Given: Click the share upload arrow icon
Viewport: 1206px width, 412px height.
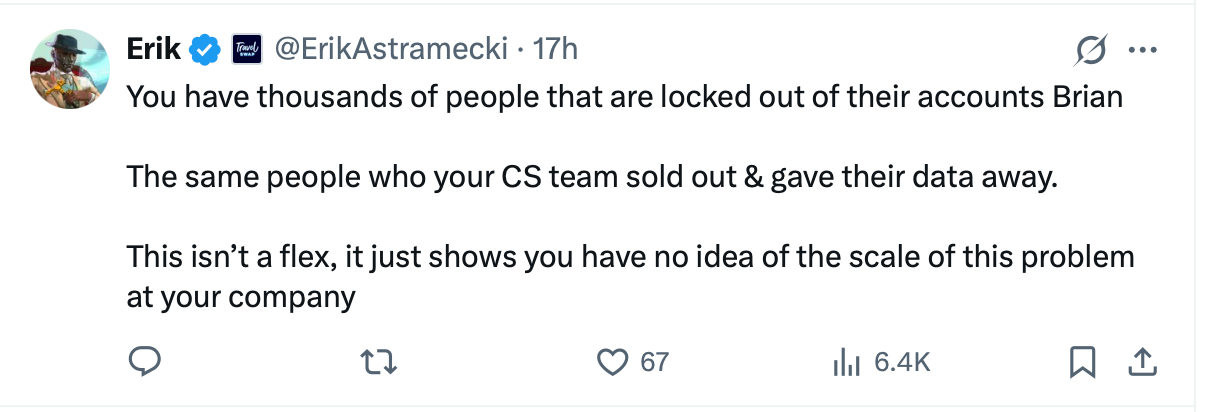Looking at the screenshot, I should point(1140,362).
